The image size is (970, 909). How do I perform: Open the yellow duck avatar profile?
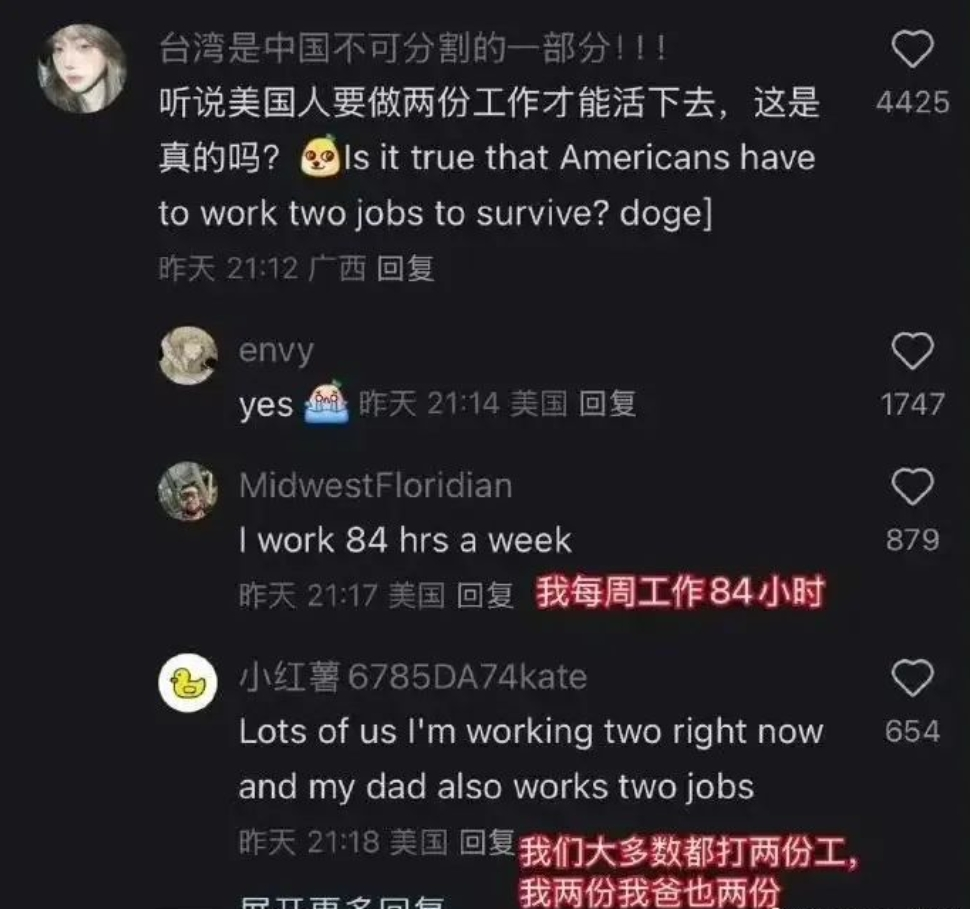click(x=188, y=683)
